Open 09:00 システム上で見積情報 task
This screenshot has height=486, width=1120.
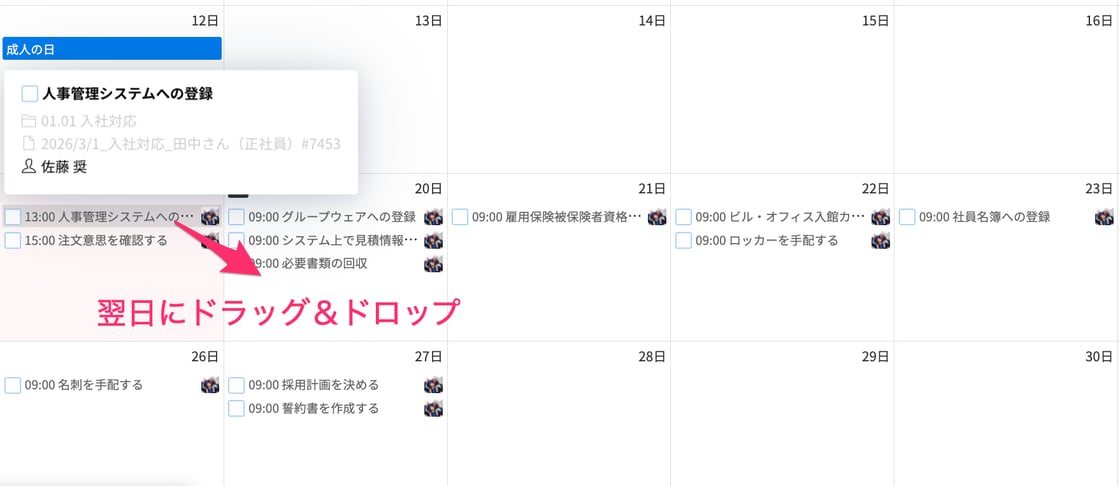click(x=333, y=241)
